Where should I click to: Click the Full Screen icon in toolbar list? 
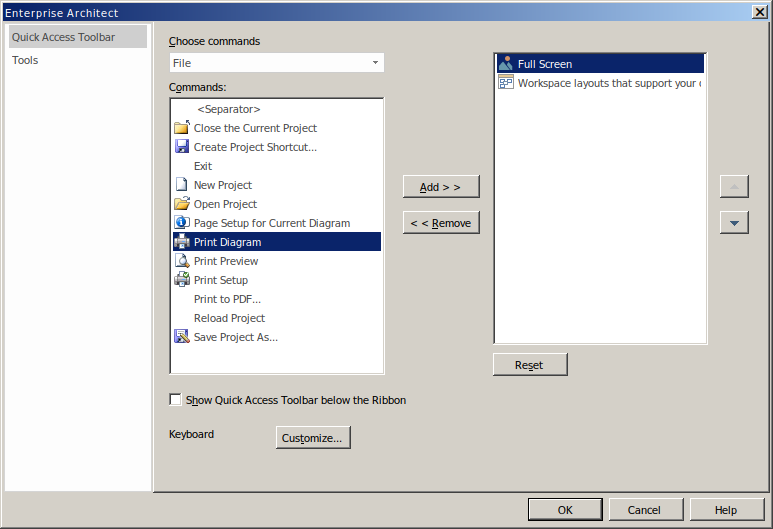505,64
